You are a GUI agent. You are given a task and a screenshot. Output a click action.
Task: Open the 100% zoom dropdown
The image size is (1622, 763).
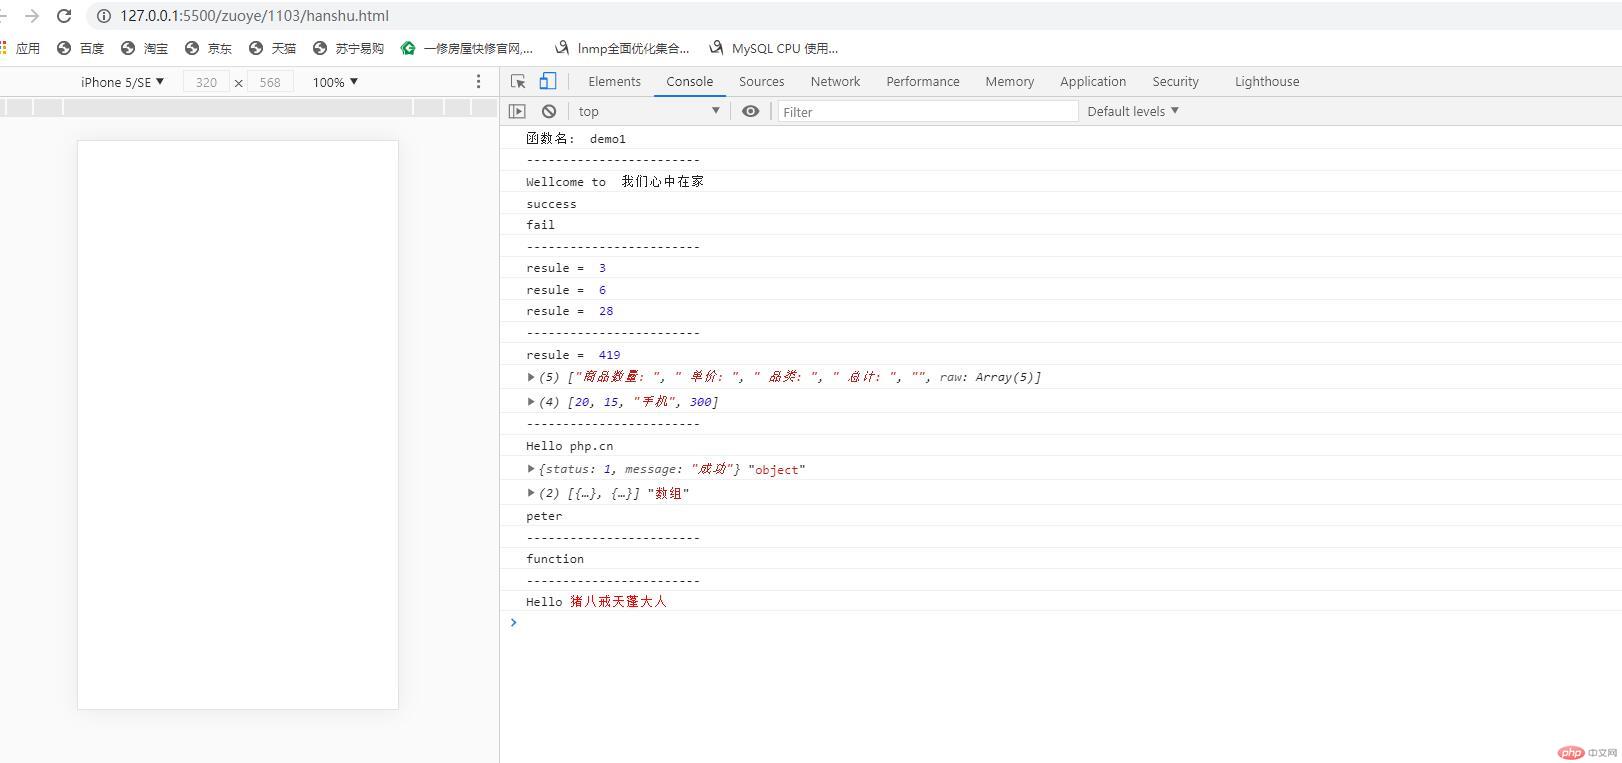tap(335, 82)
